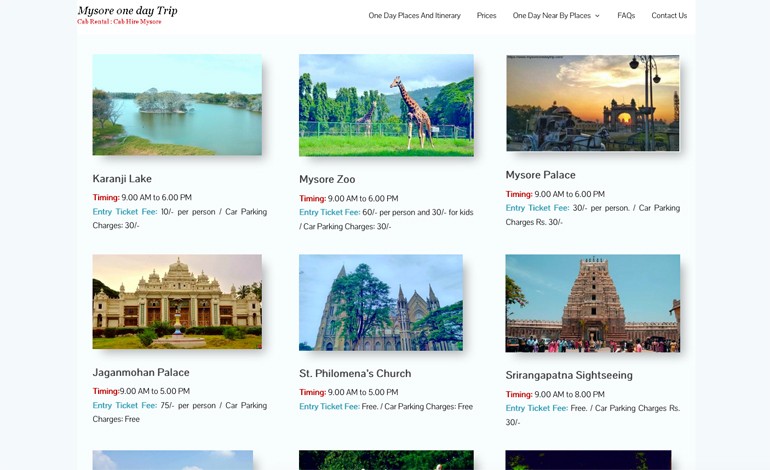Open the Jaganmohan Palace photo

click(x=177, y=302)
